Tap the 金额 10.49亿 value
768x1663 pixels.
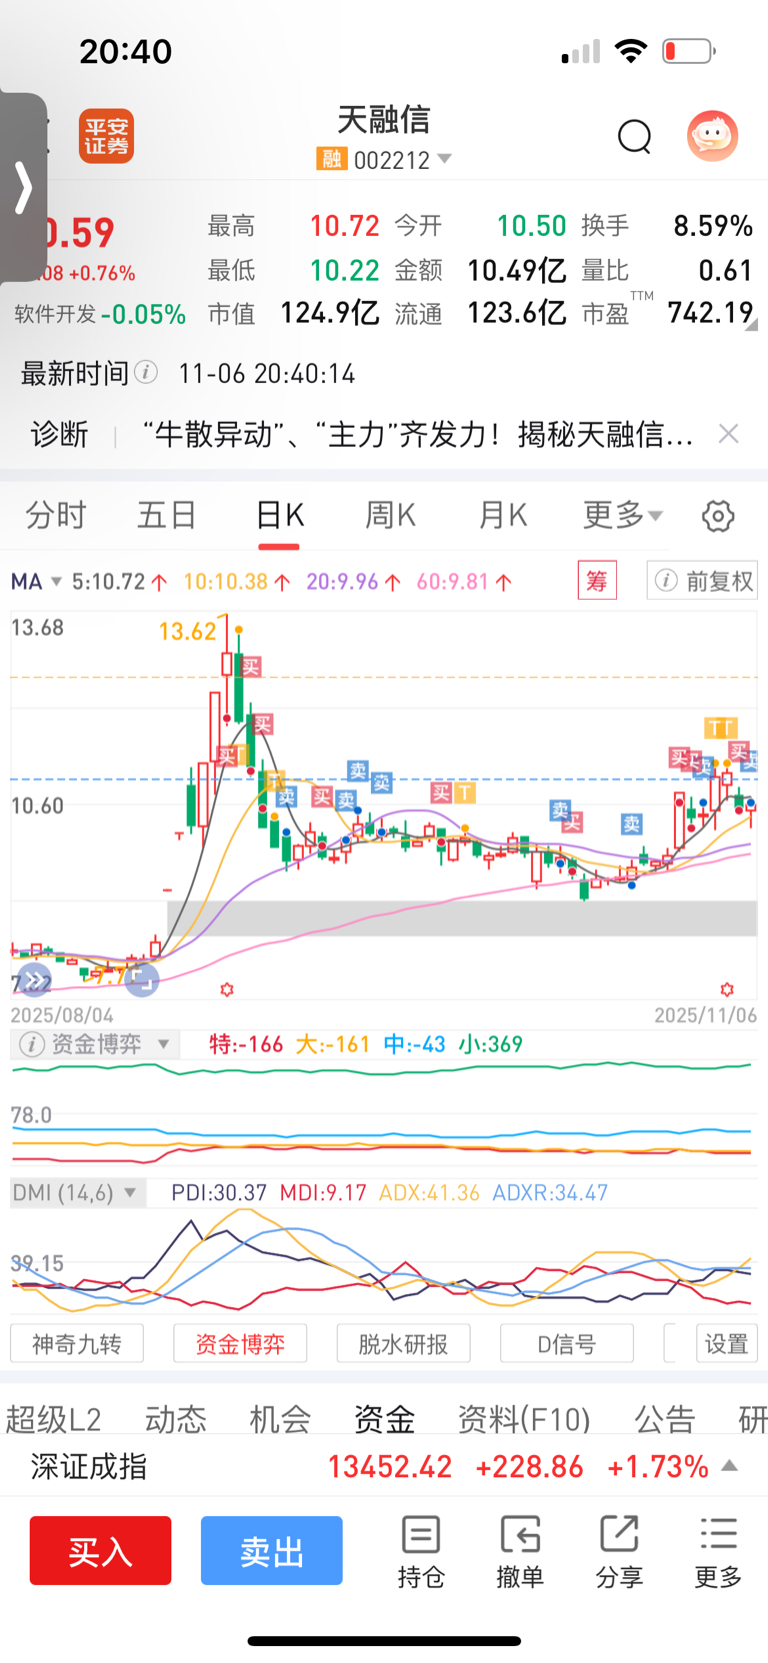pyautogui.click(x=516, y=270)
